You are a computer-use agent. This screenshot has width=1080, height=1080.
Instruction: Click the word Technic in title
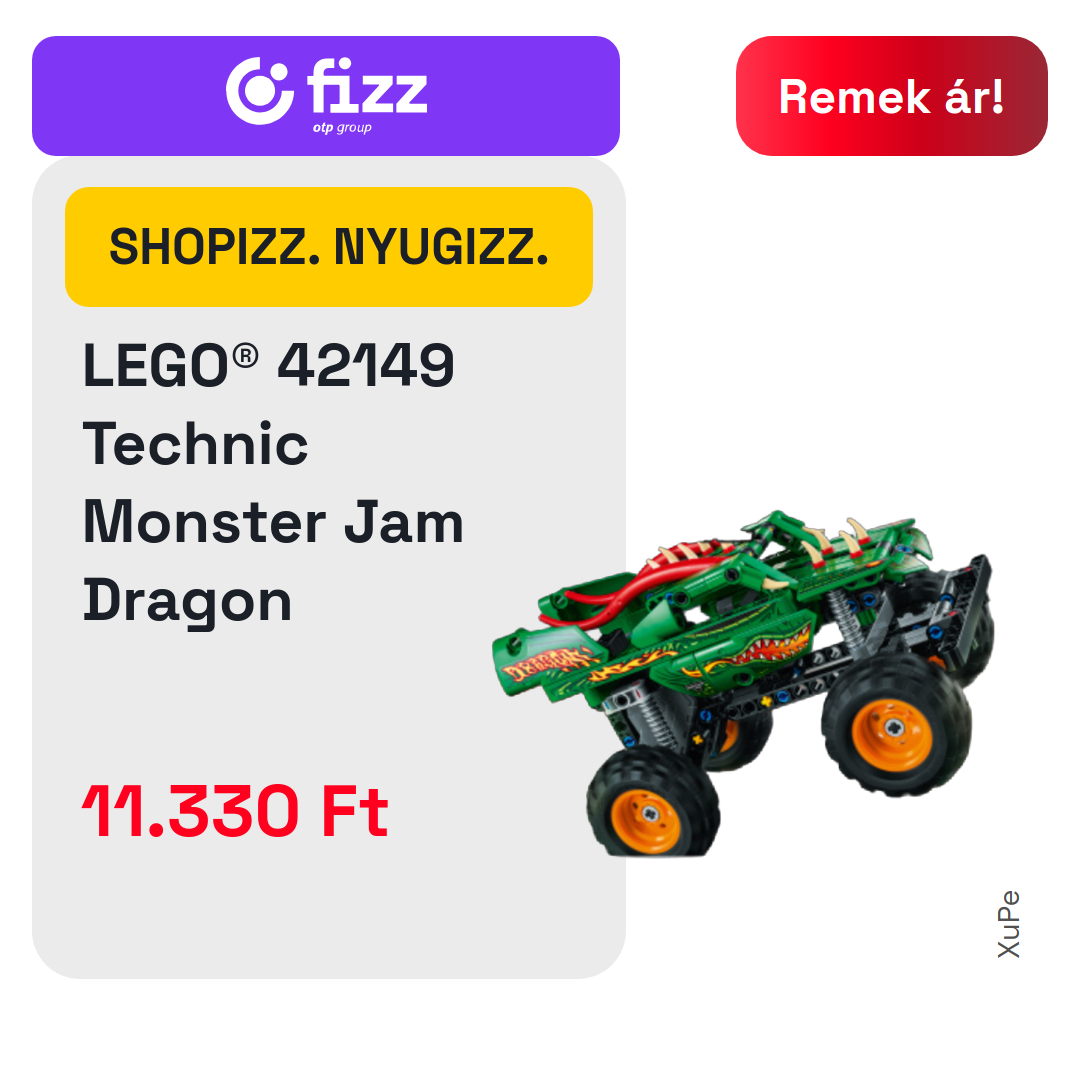[196, 444]
